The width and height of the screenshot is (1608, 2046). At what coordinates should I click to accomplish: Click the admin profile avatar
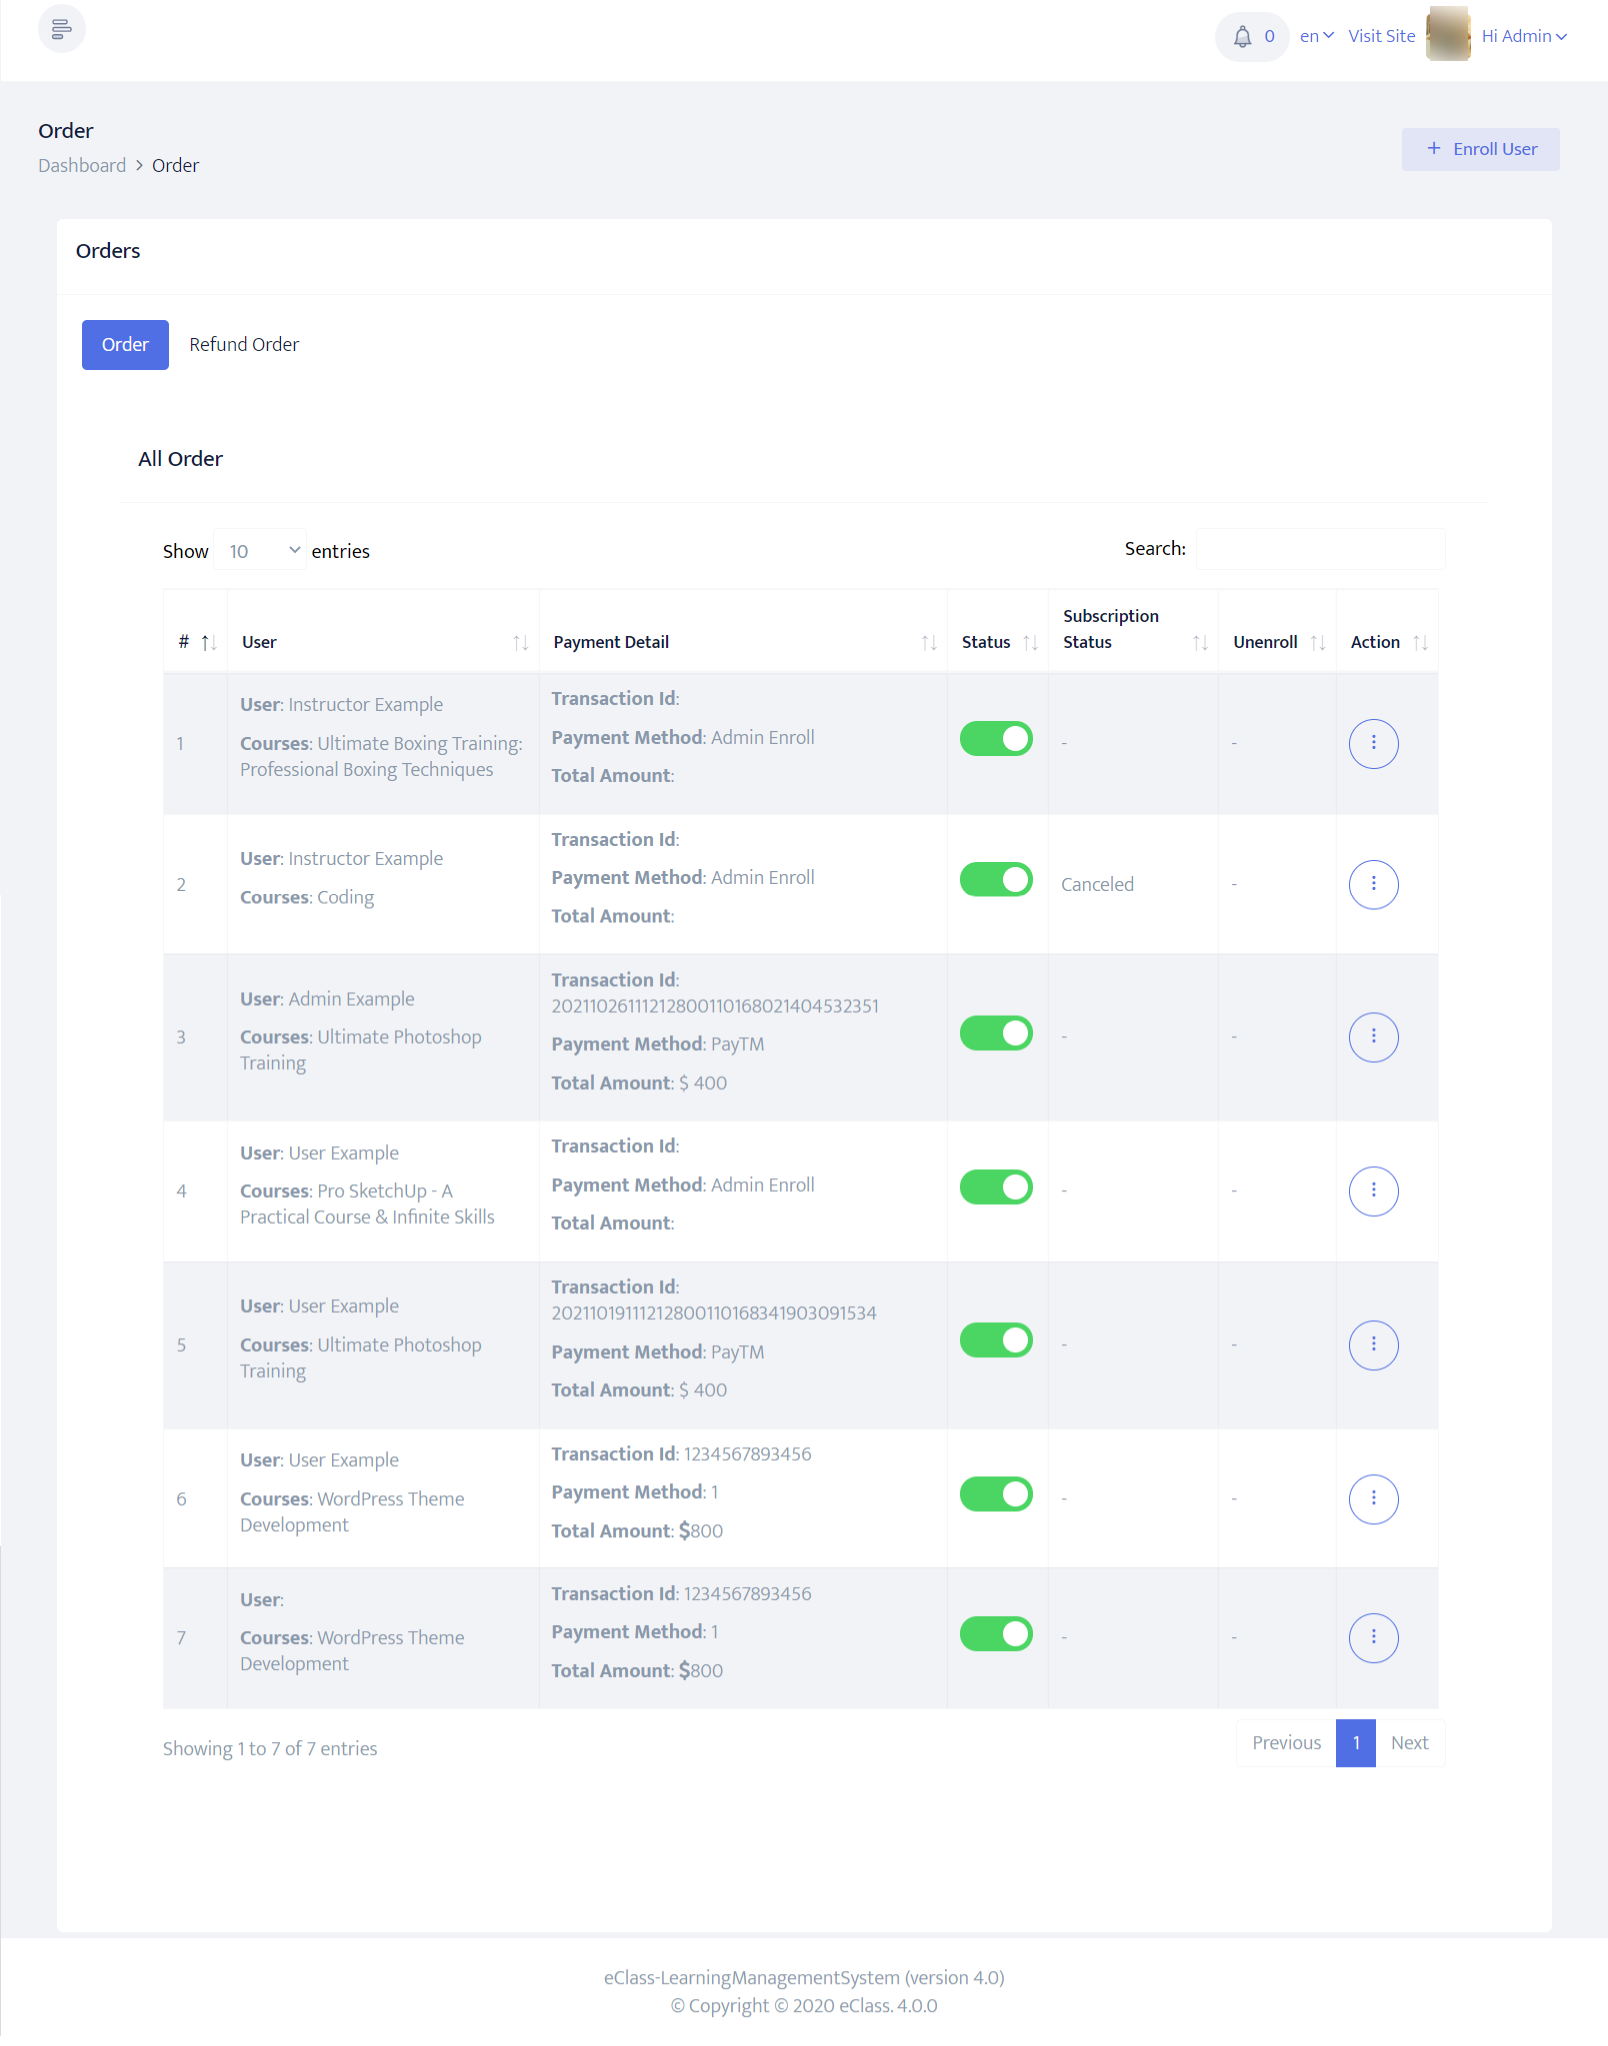[x=1448, y=35]
